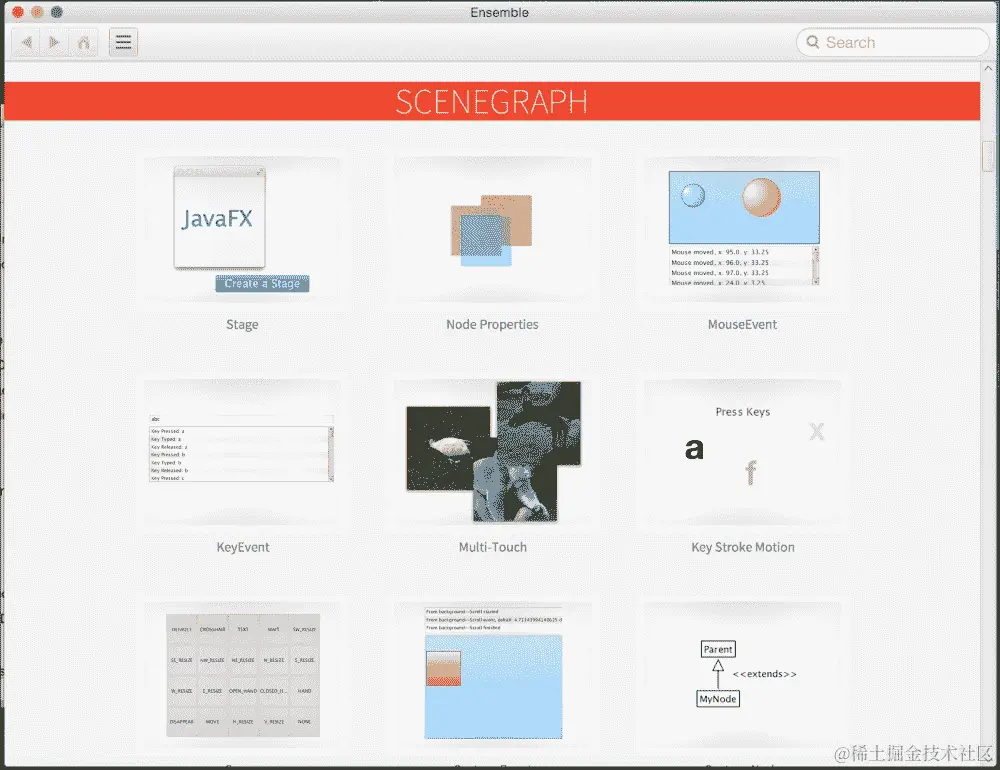Click the magnifying glass in the search box
This screenshot has width=1000, height=770.
pyautogui.click(x=814, y=42)
